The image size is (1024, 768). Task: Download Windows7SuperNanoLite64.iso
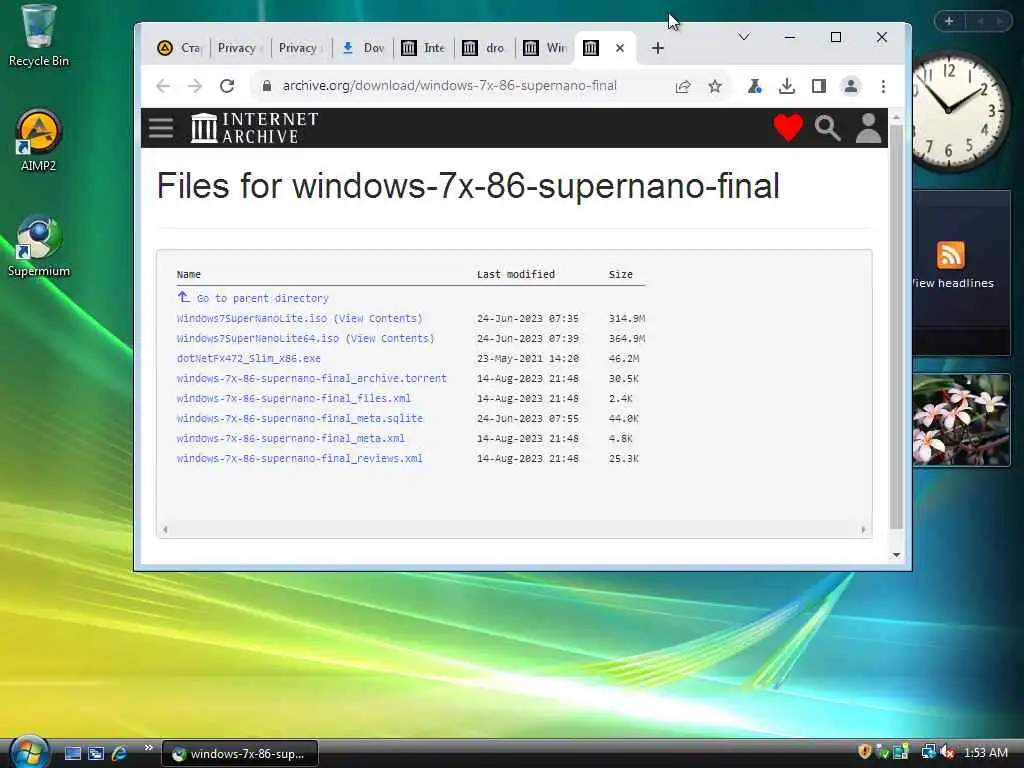(257, 338)
